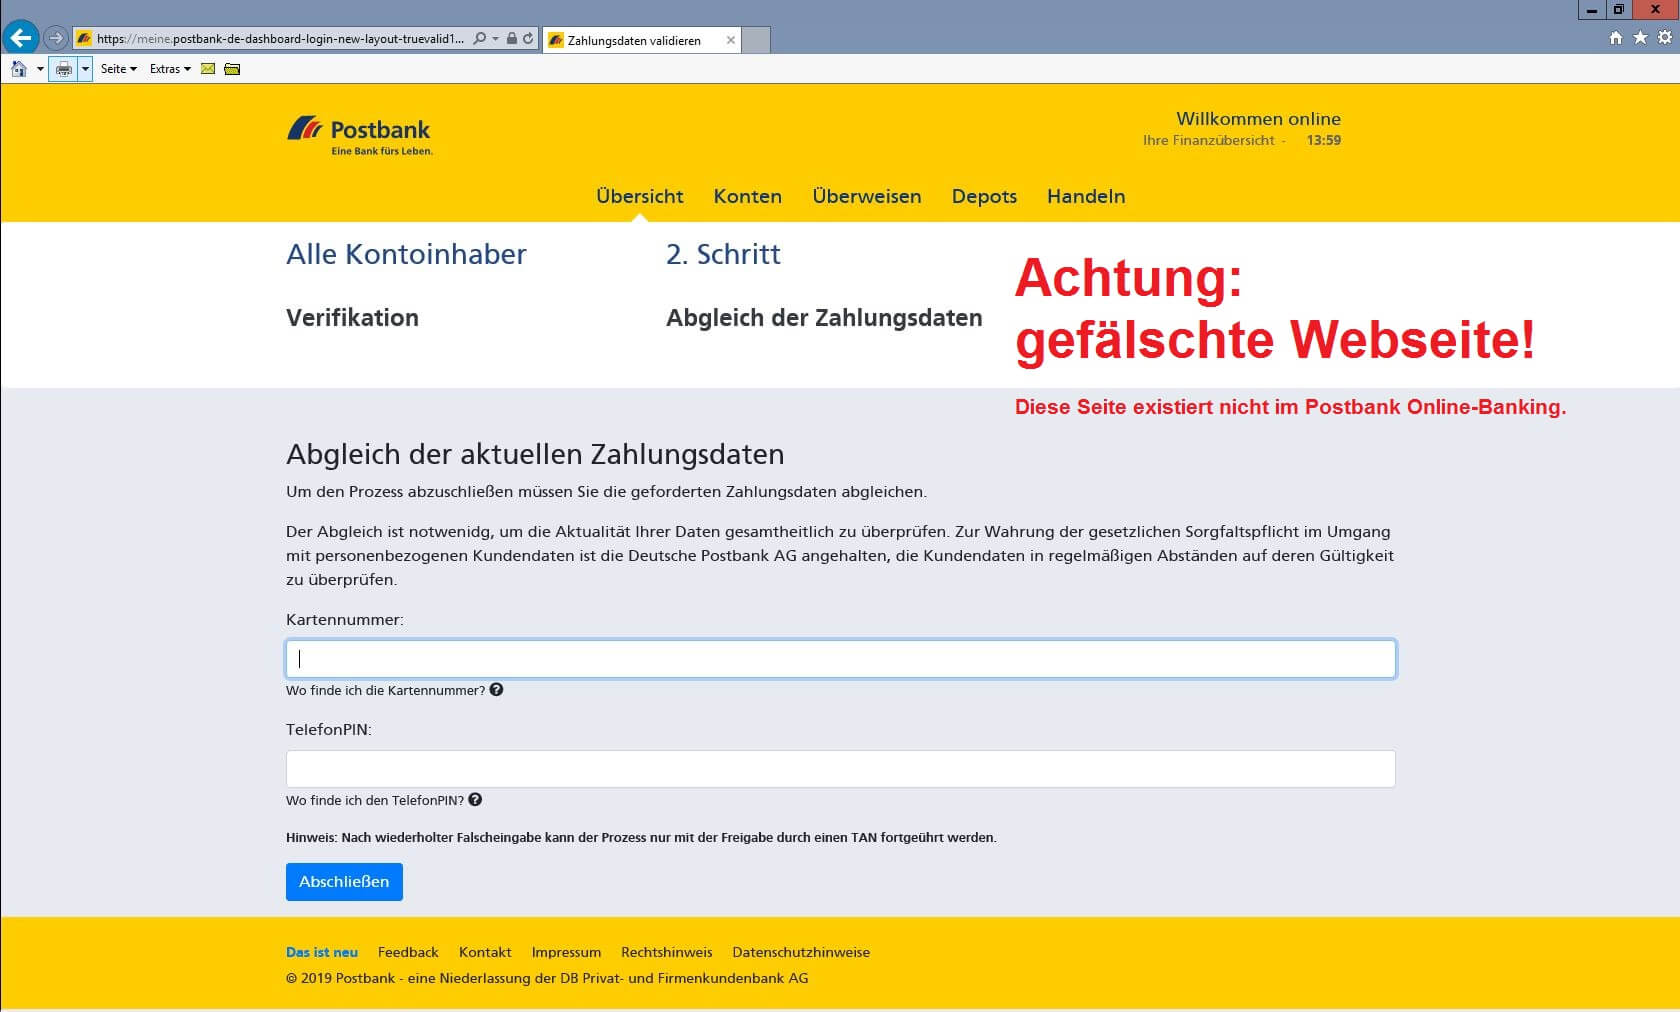Click the browser back arrow button
The width and height of the screenshot is (1680, 1012).
20,38
